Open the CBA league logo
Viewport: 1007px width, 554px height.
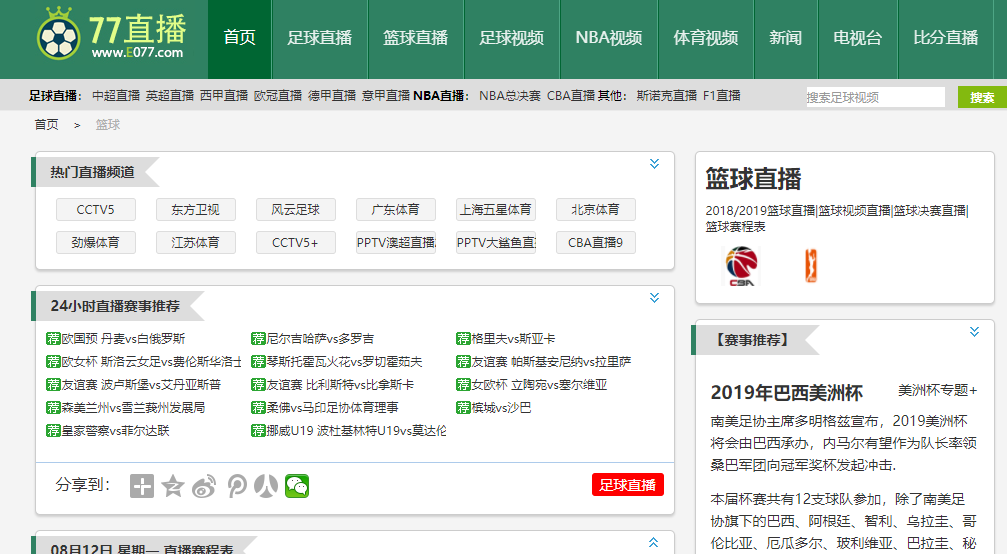click(741, 266)
